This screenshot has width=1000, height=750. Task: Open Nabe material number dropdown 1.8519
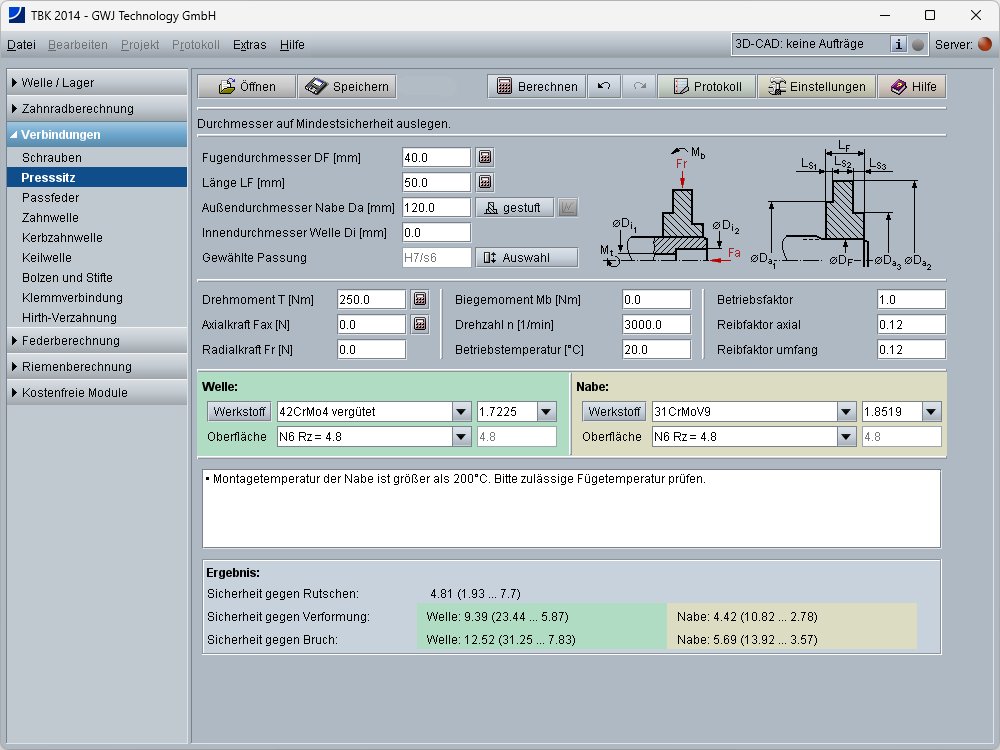point(931,412)
